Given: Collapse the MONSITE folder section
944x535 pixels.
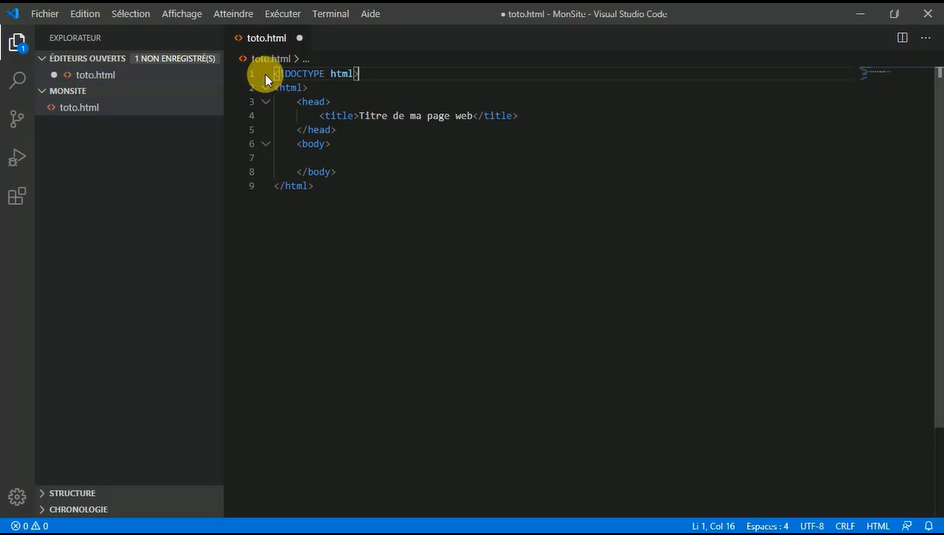Looking at the screenshot, I should pyautogui.click(x=68, y=91).
